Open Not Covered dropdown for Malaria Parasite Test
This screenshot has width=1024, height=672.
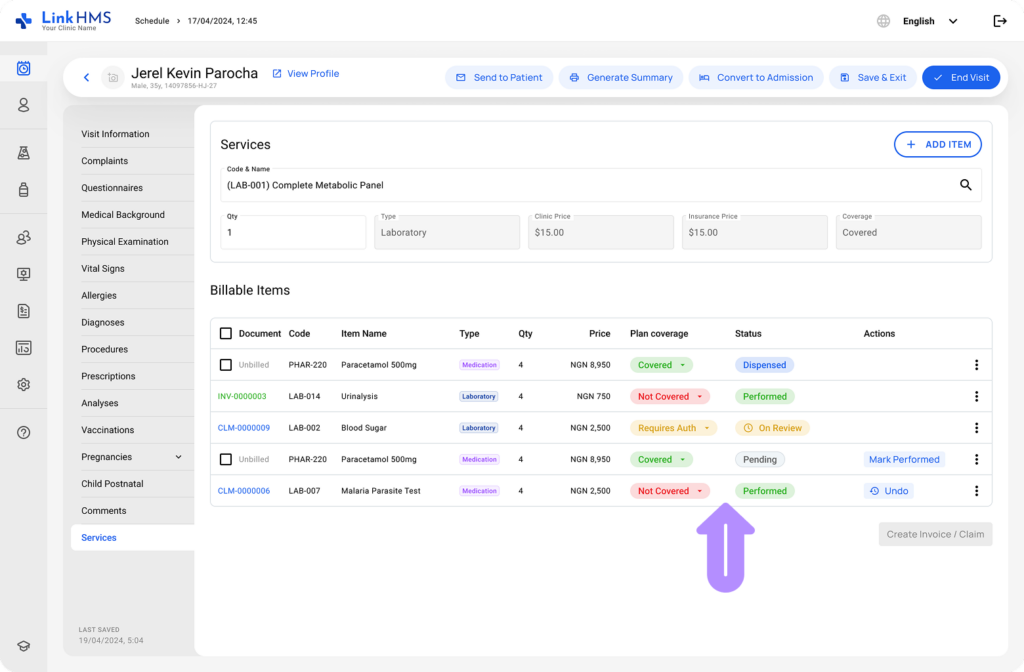coord(669,490)
